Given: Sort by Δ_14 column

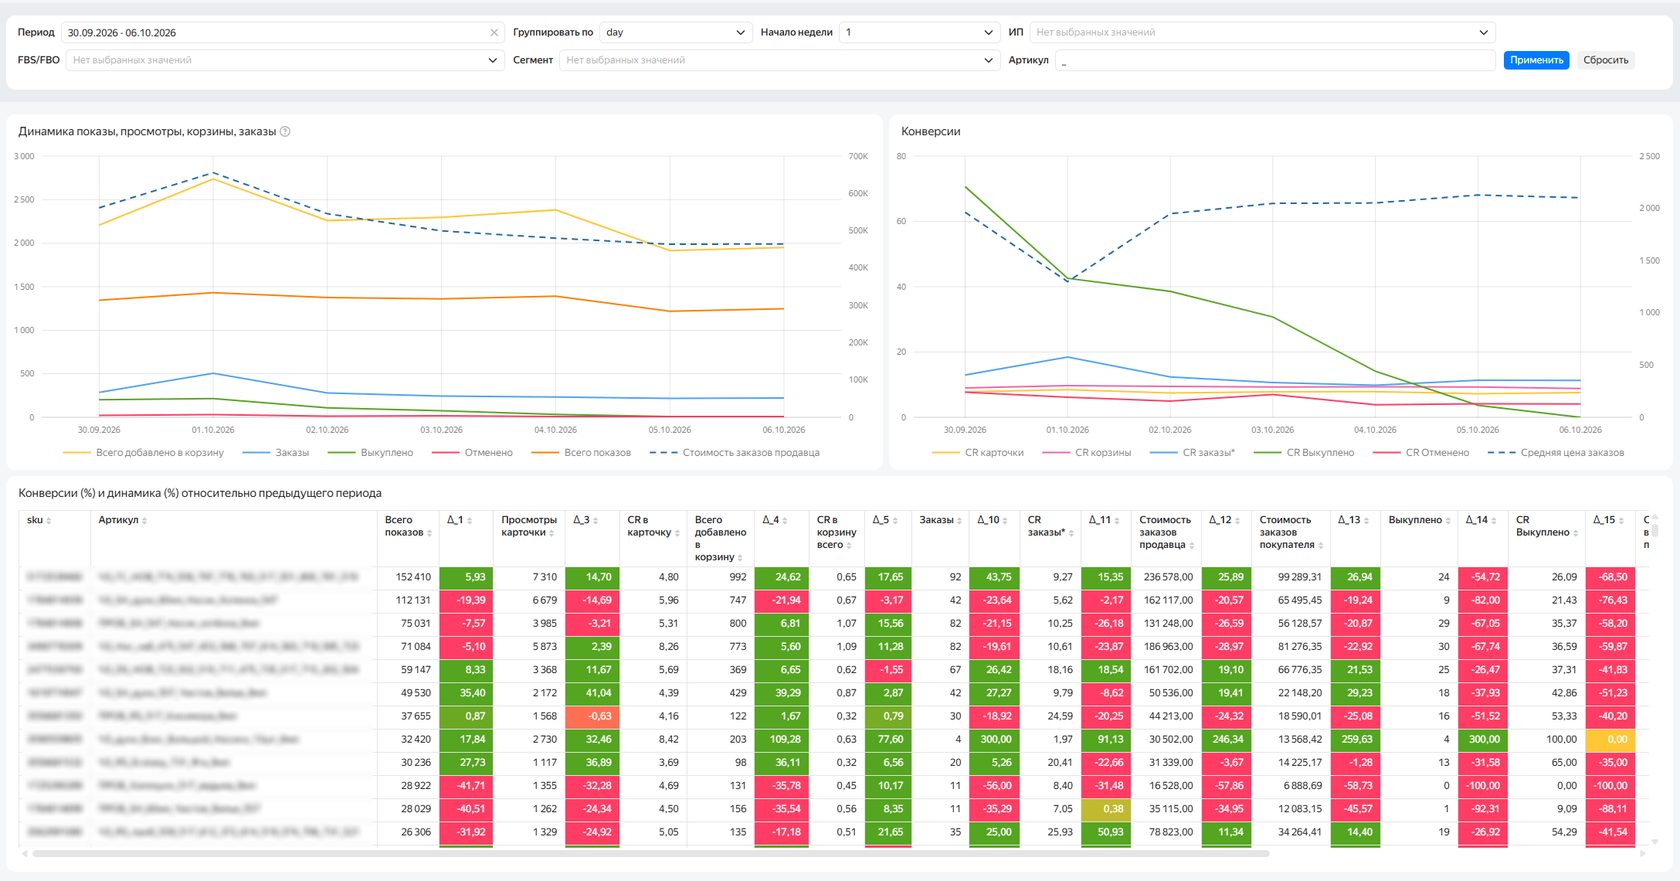Looking at the screenshot, I should pyautogui.click(x=1494, y=521).
